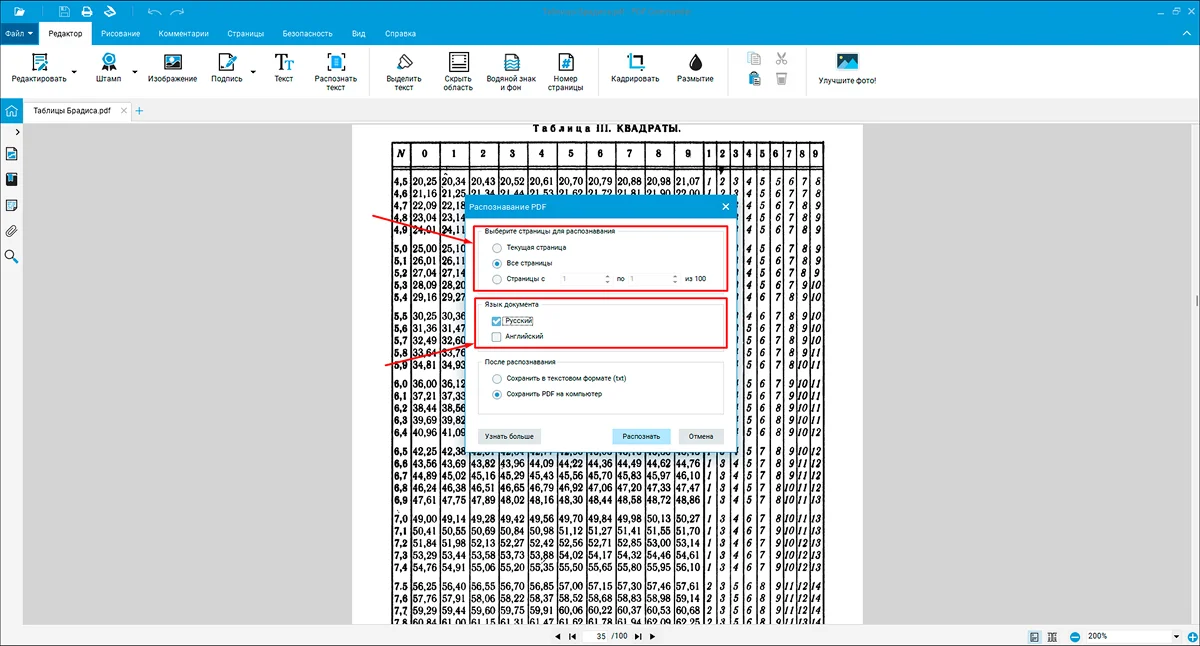1200x646 pixels.
Task: Click the page number field showing 35
Action: coord(601,636)
